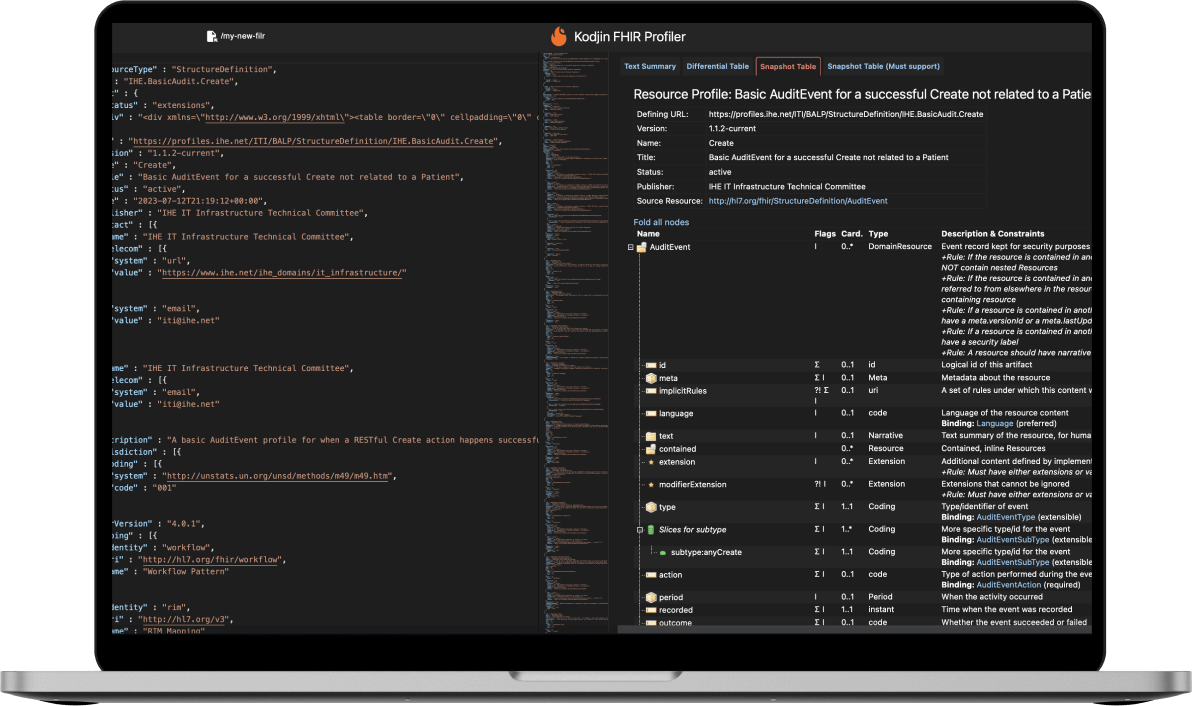This screenshot has height=706, width=1193.
Task: Open the Text Summary tab
Action: click(650, 66)
